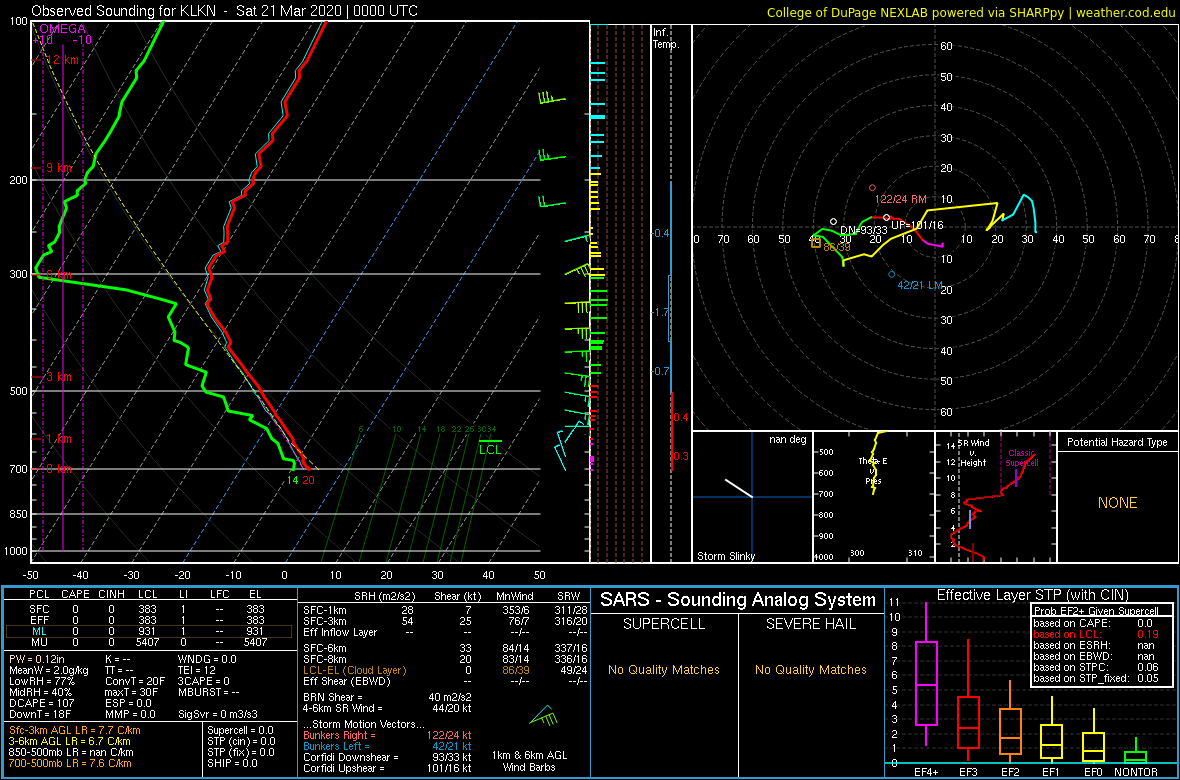Click the 'Sfc-3km AGL LR = 7.7 C/km' line
Viewport: 1180px width, 780px height.
point(75,730)
